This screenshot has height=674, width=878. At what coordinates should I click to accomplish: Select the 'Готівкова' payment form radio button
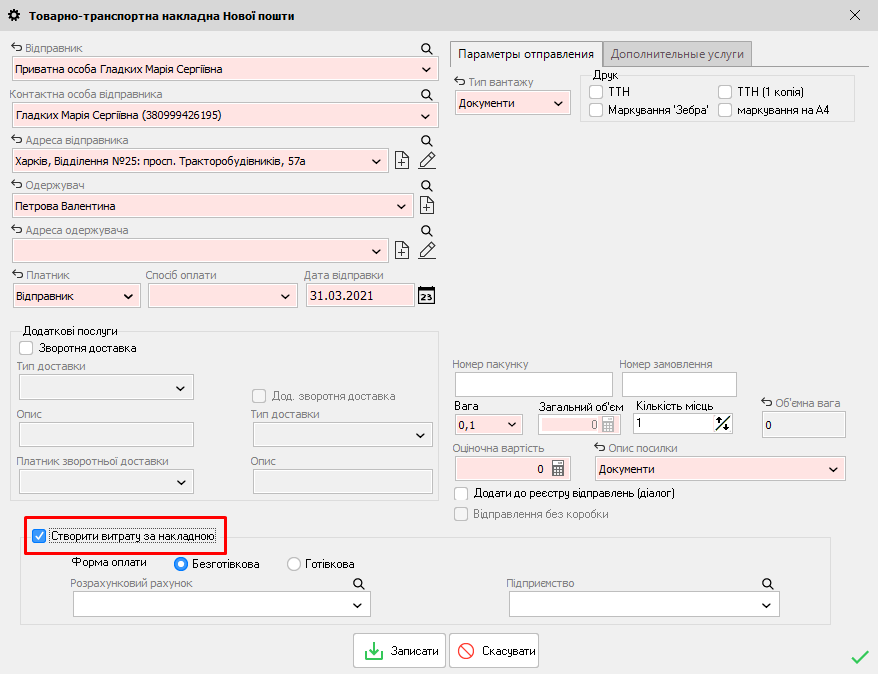pos(293,563)
